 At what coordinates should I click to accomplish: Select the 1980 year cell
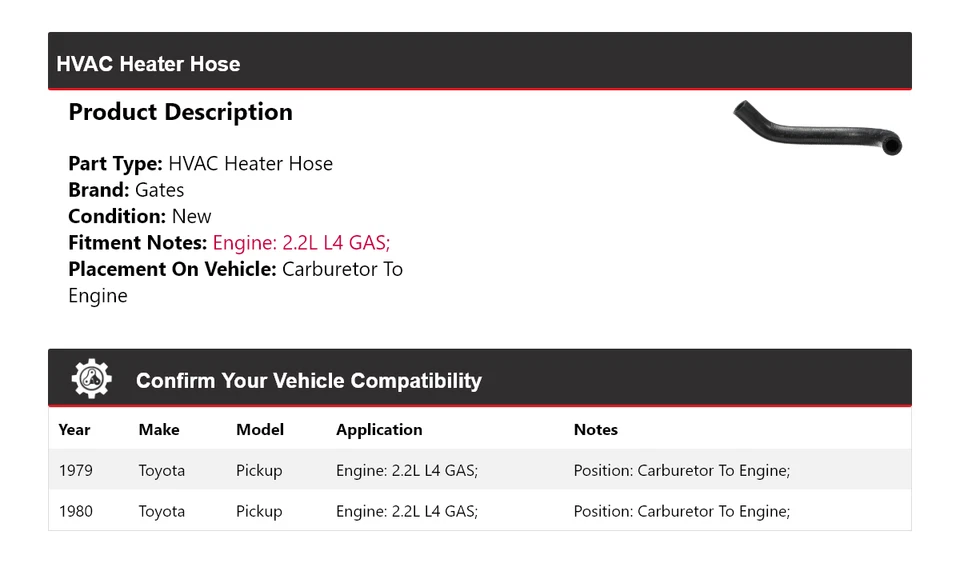click(75, 511)
